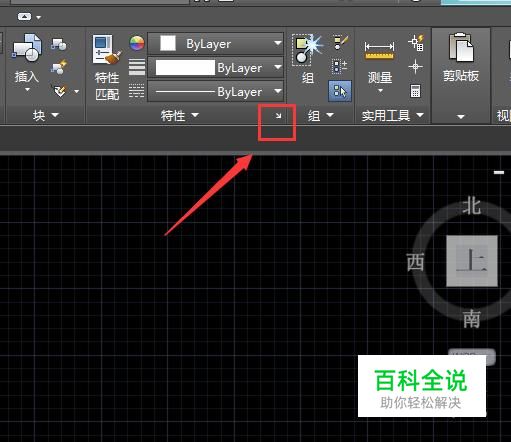The height and width of the screenshot is (442, 511).
Task: Click the Clipboard panel icon
Action: tap(461, 47)
